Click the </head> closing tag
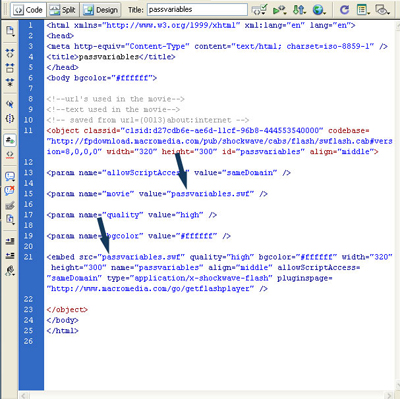This screenshot has height=399, width=400. (63, 67)
